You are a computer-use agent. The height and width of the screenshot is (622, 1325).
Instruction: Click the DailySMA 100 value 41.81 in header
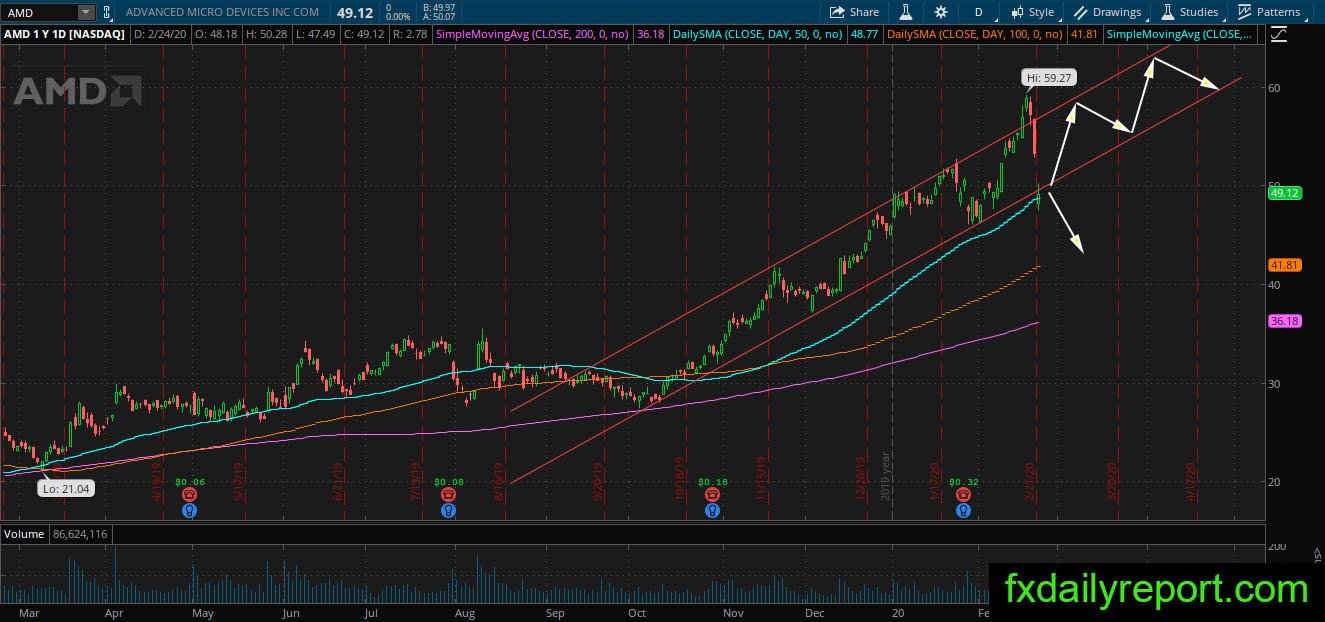[1085, 34]
